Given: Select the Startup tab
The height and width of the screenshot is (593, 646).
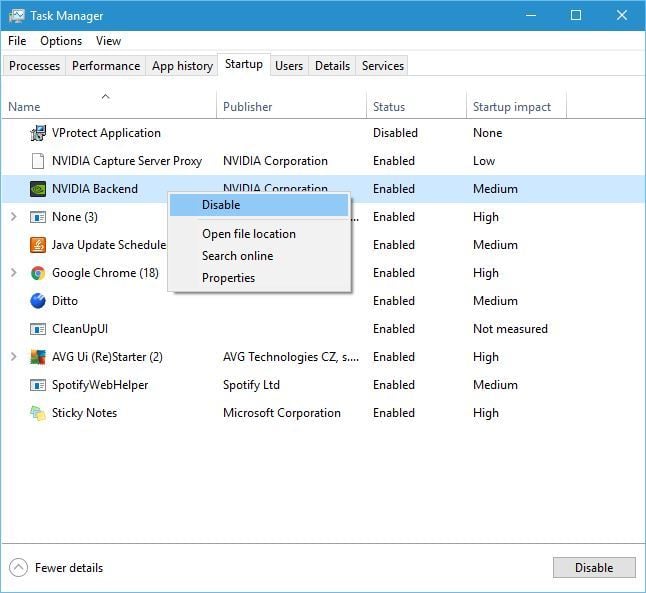Looking at the screenshot, I should tap(244, 64).
